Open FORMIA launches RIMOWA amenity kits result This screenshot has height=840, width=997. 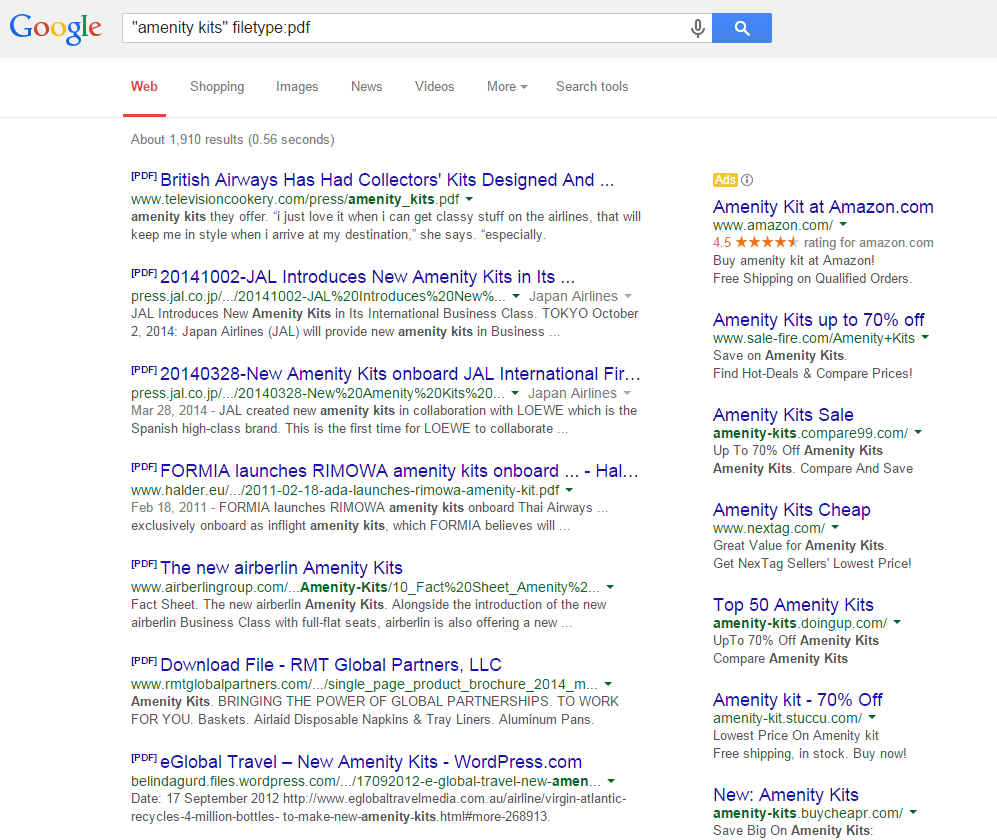coord(399,471)
